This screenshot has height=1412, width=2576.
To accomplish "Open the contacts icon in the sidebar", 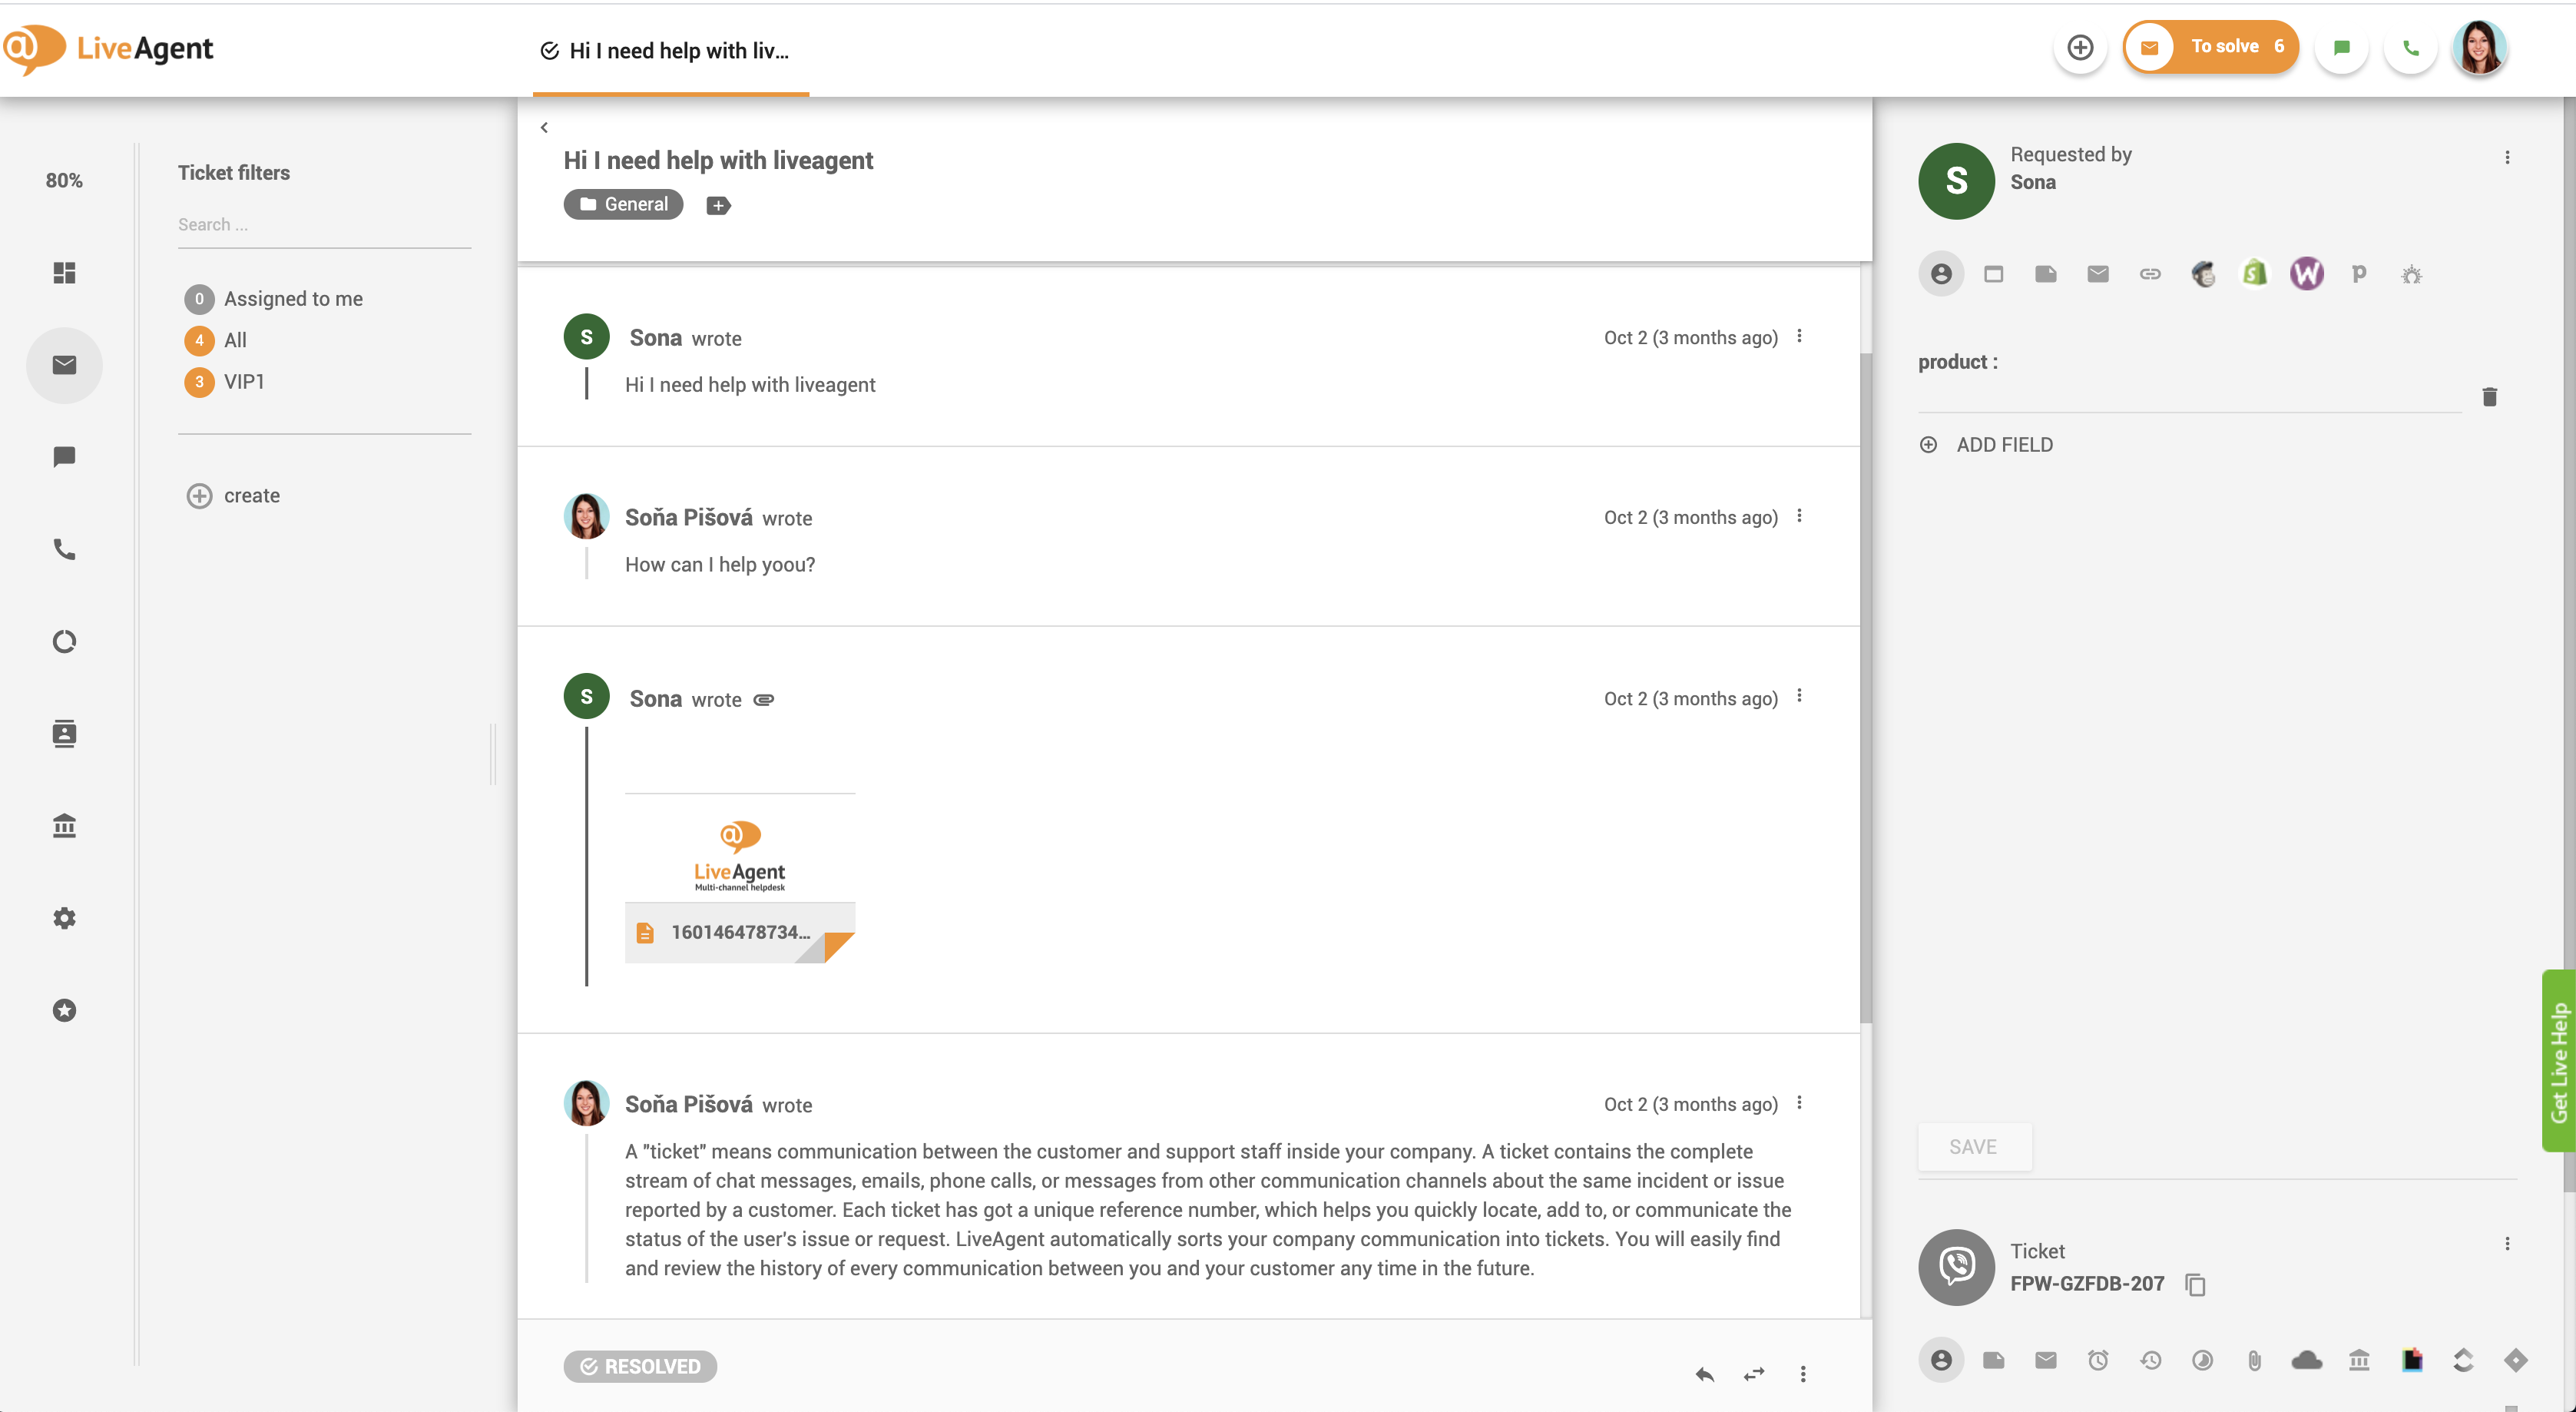I will point(64,733).
